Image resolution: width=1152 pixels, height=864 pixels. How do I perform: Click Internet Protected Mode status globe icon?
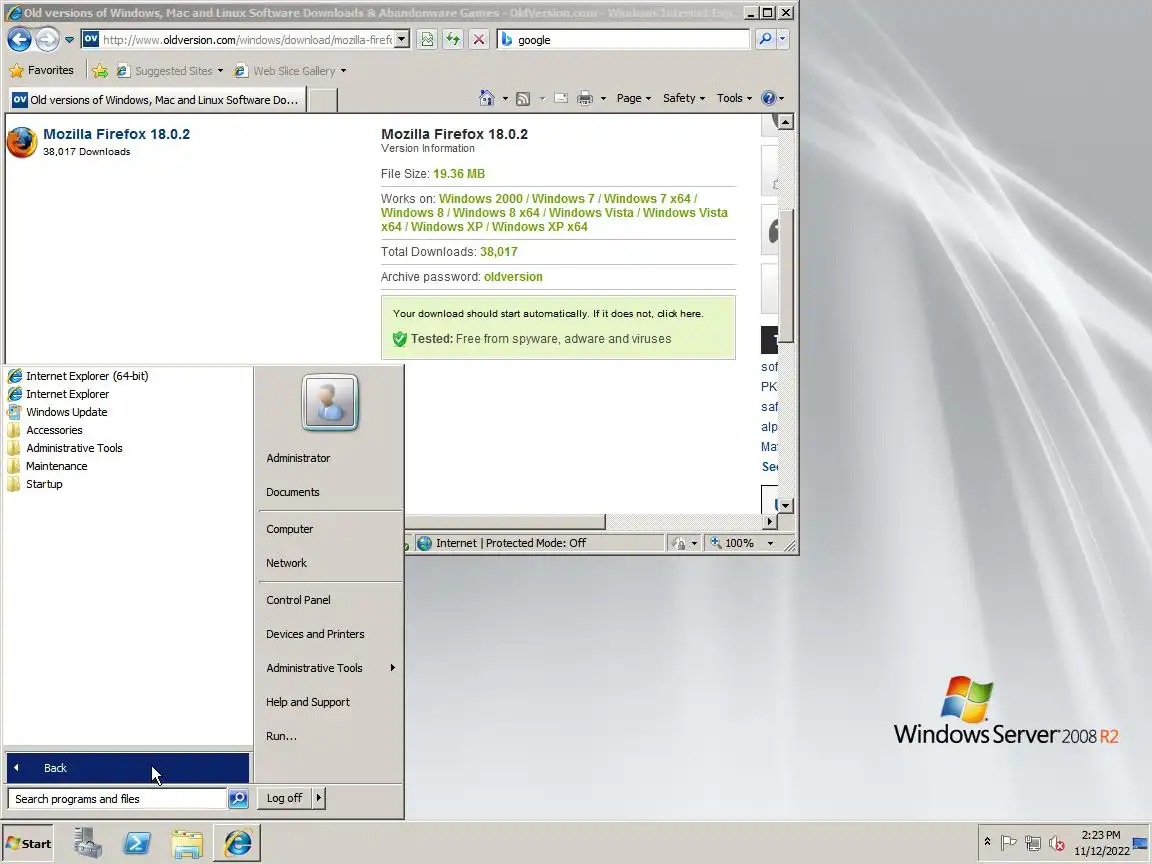click(x=424, y=543)
